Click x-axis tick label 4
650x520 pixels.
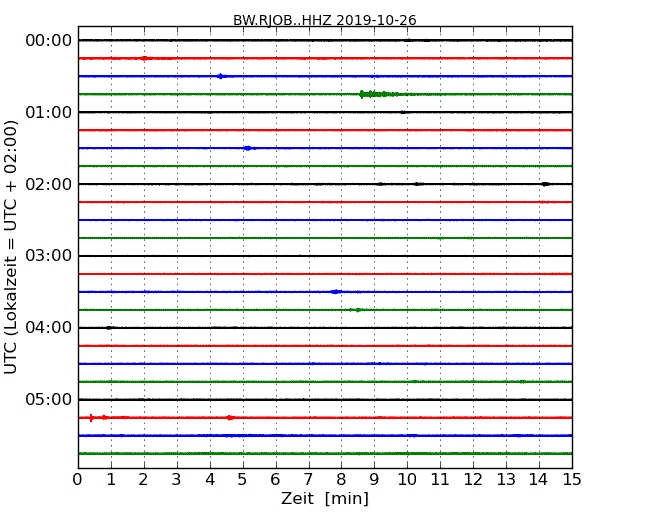pyautogui.click(x=210, y=480)
